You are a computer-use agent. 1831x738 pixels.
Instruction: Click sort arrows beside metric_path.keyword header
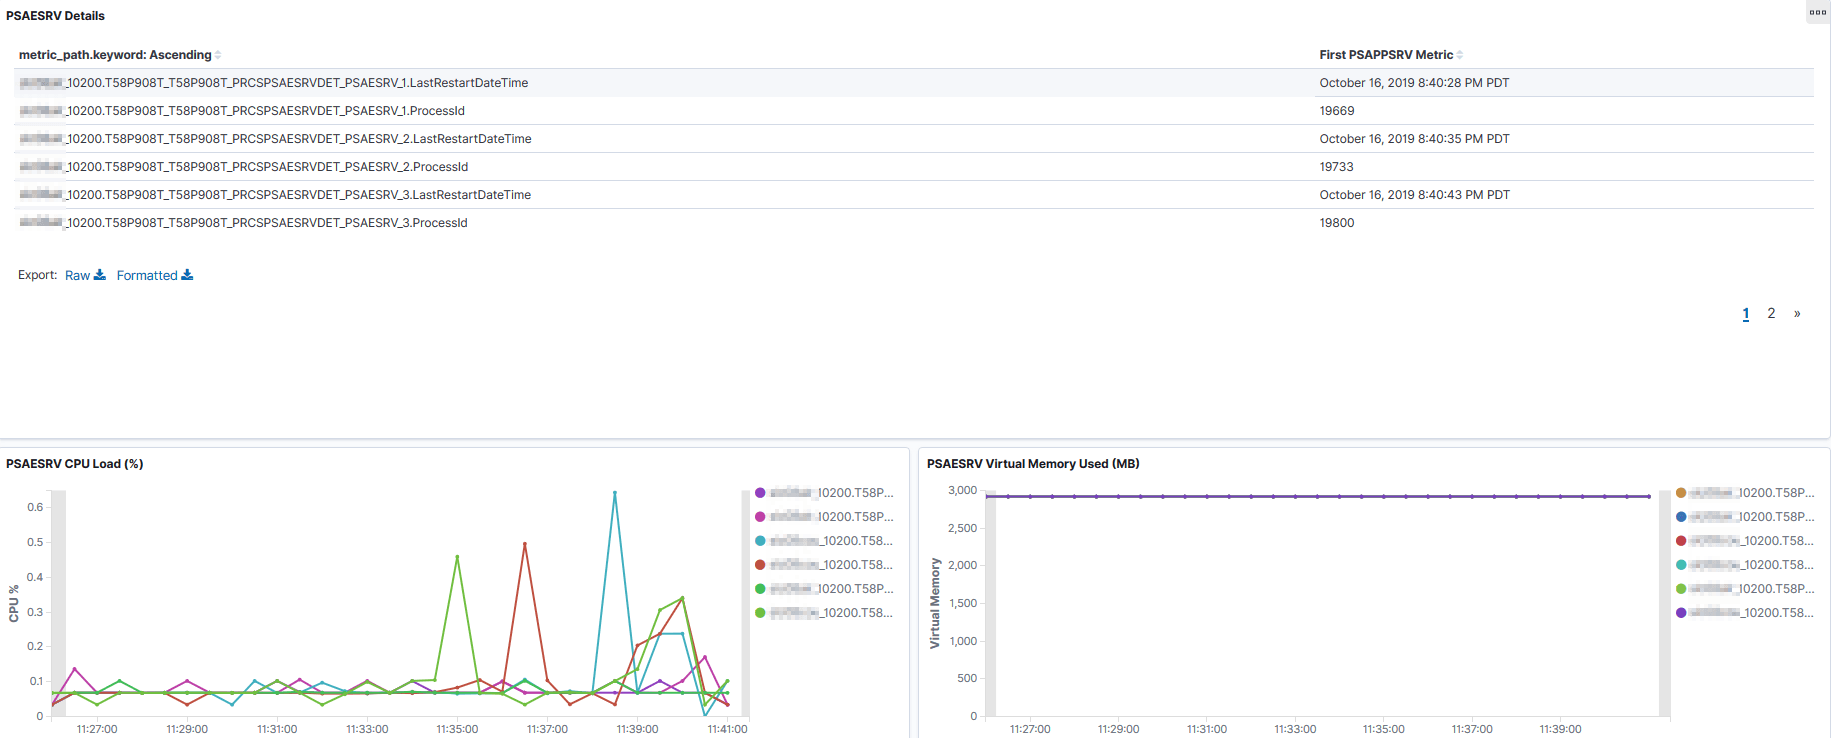[x=218, y=55]
